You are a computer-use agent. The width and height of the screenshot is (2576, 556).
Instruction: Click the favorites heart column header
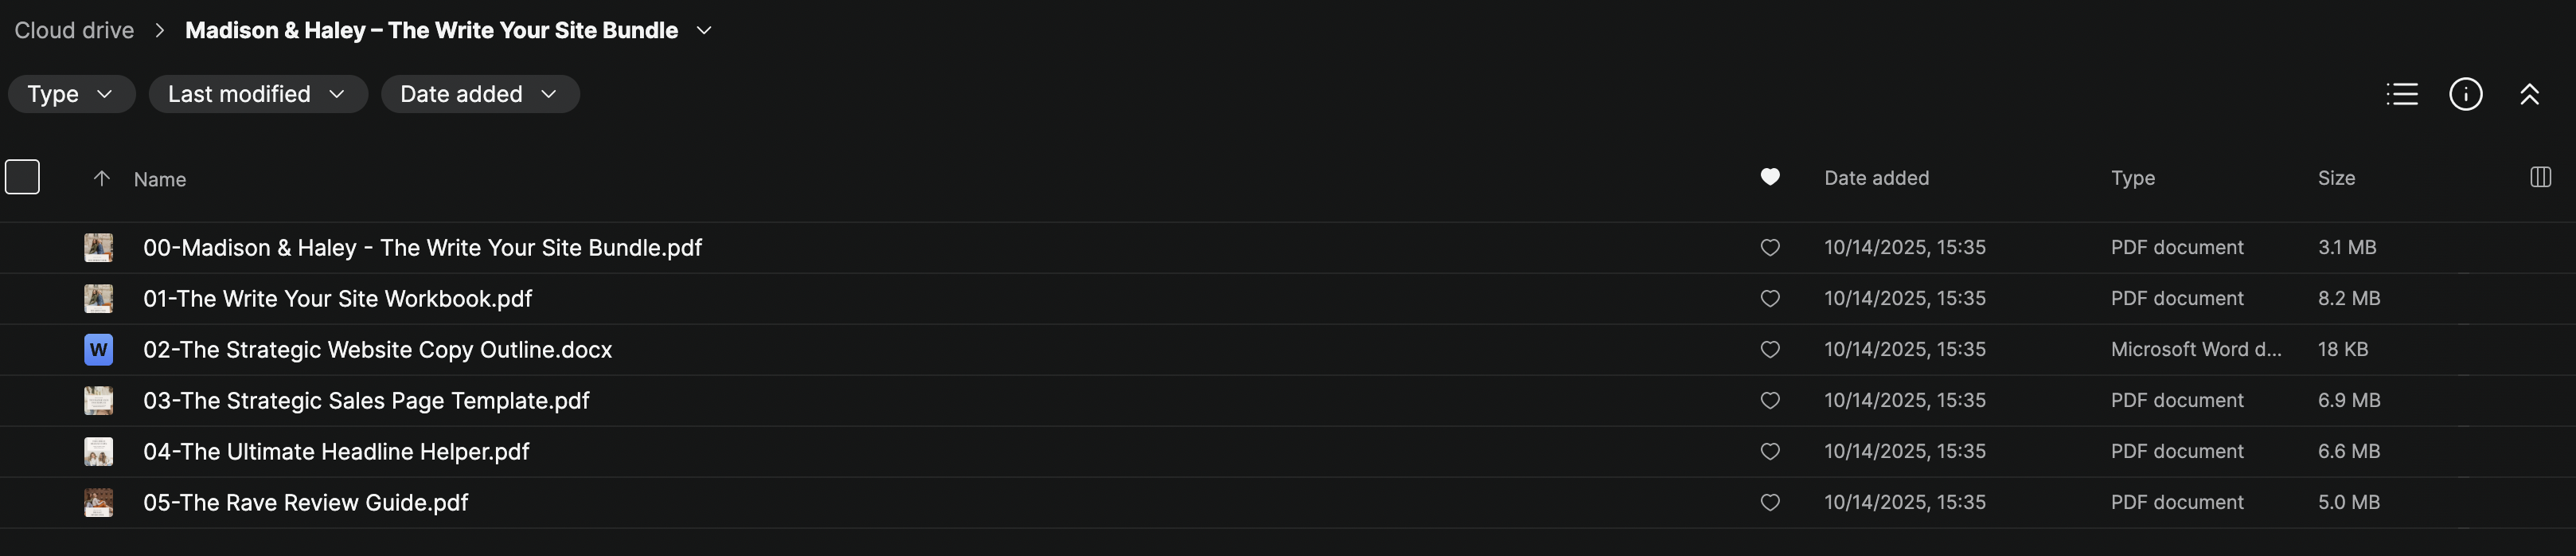click(1770, 178)
